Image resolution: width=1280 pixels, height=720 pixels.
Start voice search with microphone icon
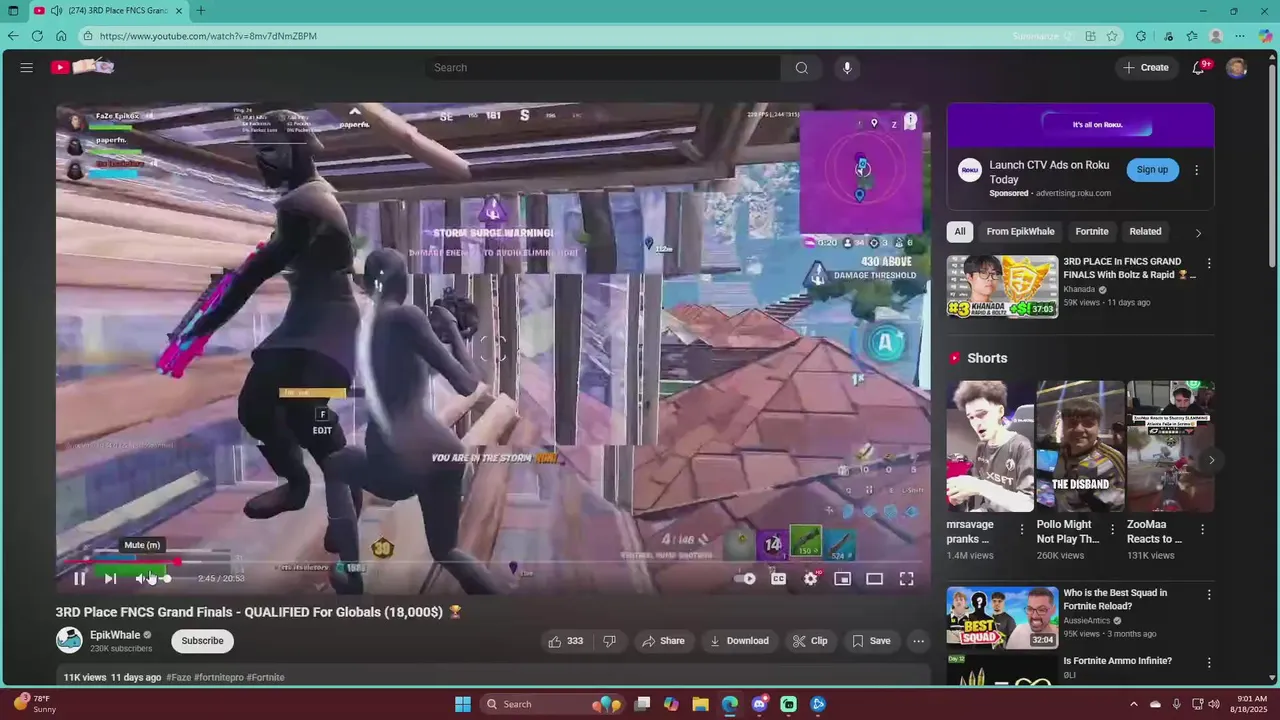[847, 67]
